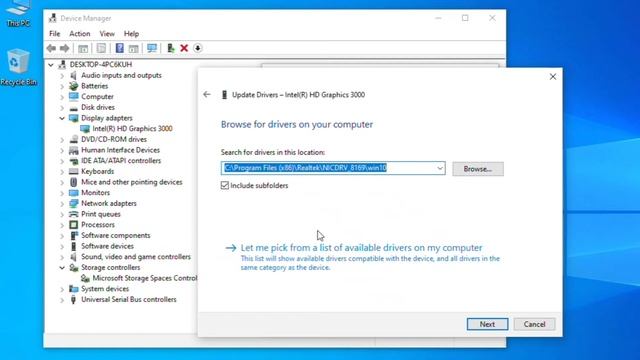Expand the IDE ATA/ATAPI controllers node
The image size is (640, 360).
coord(62,161)
